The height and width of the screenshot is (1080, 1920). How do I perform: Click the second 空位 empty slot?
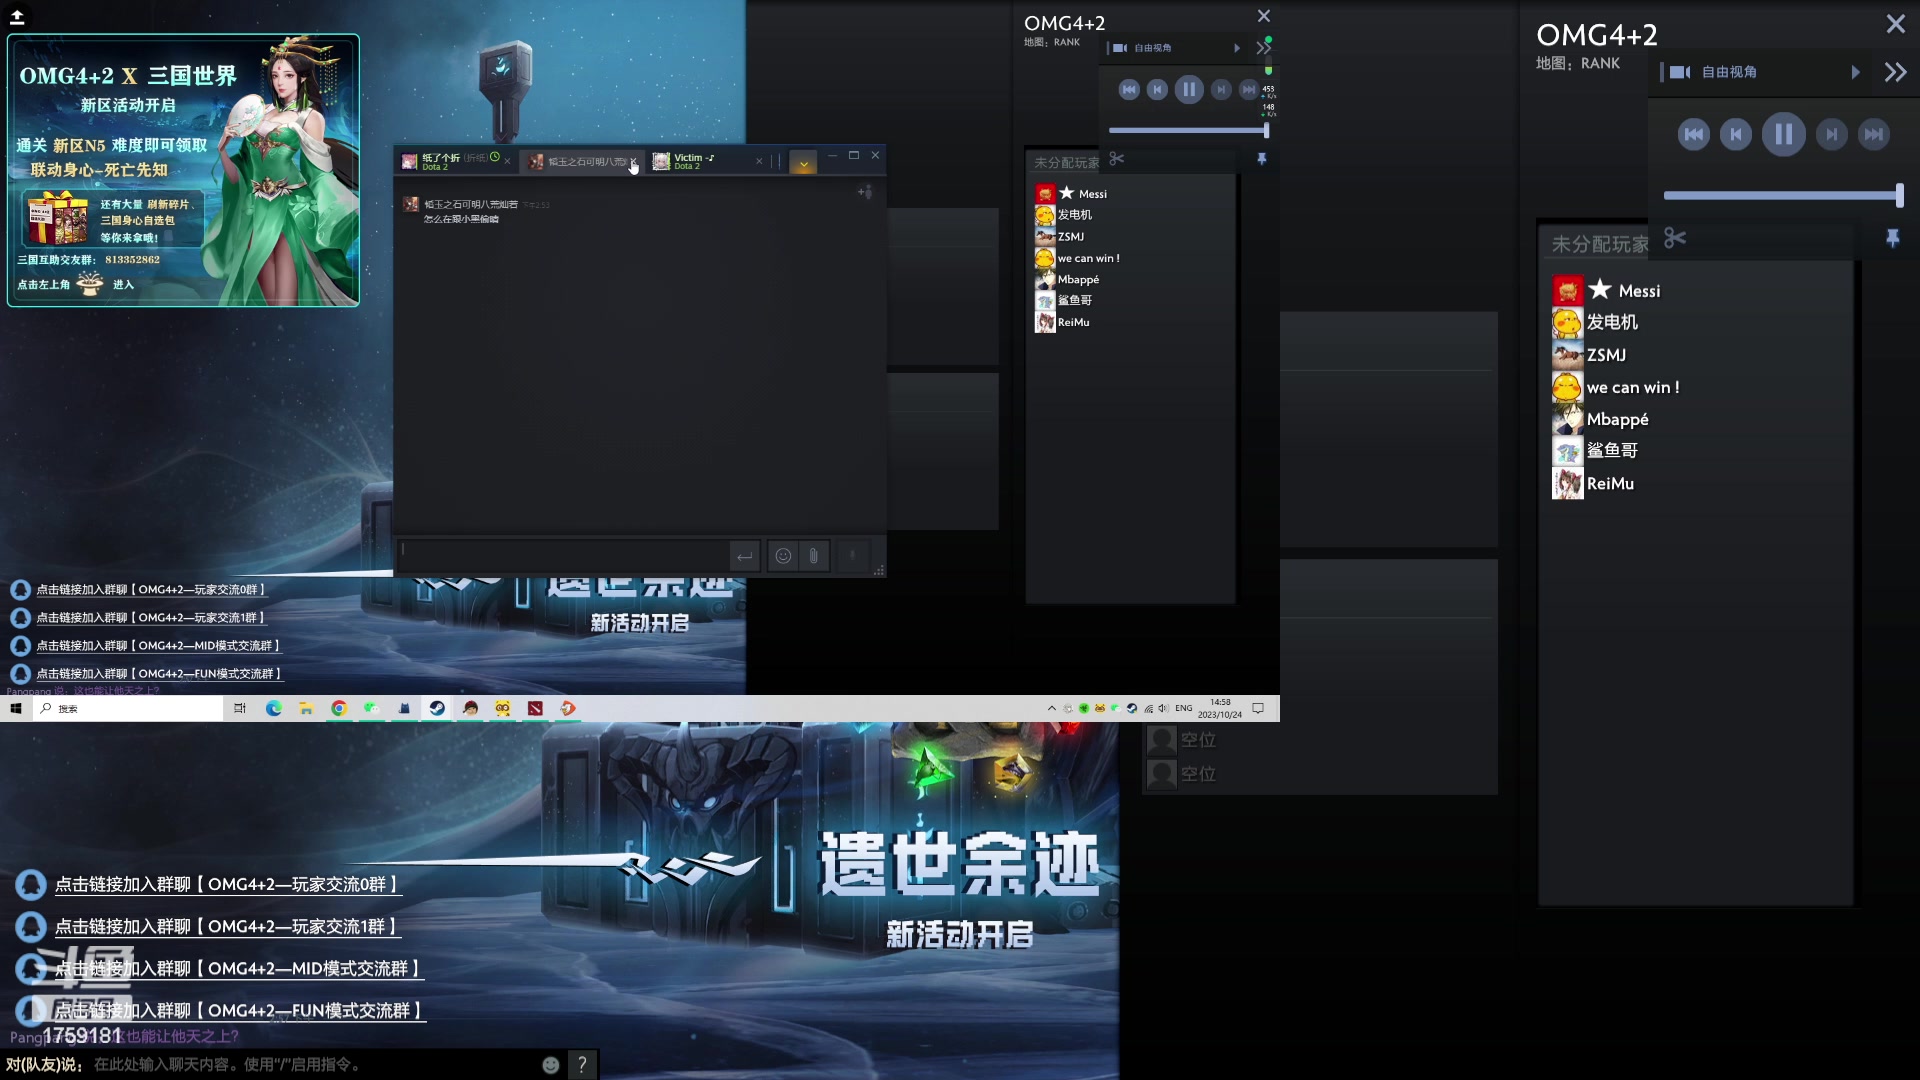1182,774
